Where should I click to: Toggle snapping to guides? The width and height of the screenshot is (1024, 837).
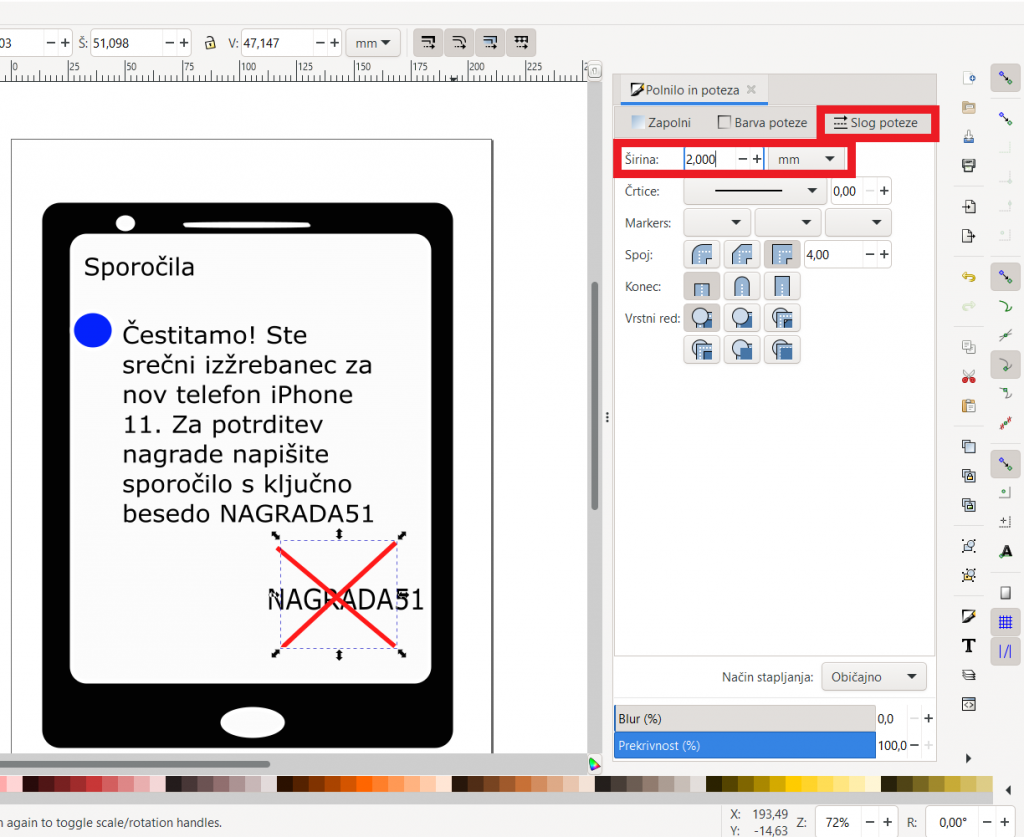coord(1005,652)
